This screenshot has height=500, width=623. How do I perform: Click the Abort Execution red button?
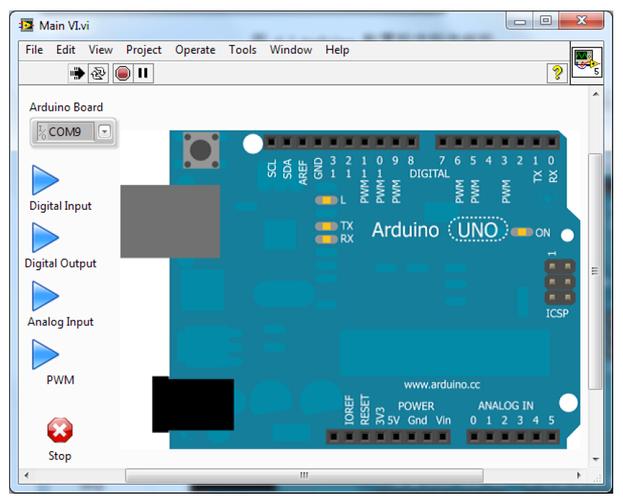coord(122,74)
